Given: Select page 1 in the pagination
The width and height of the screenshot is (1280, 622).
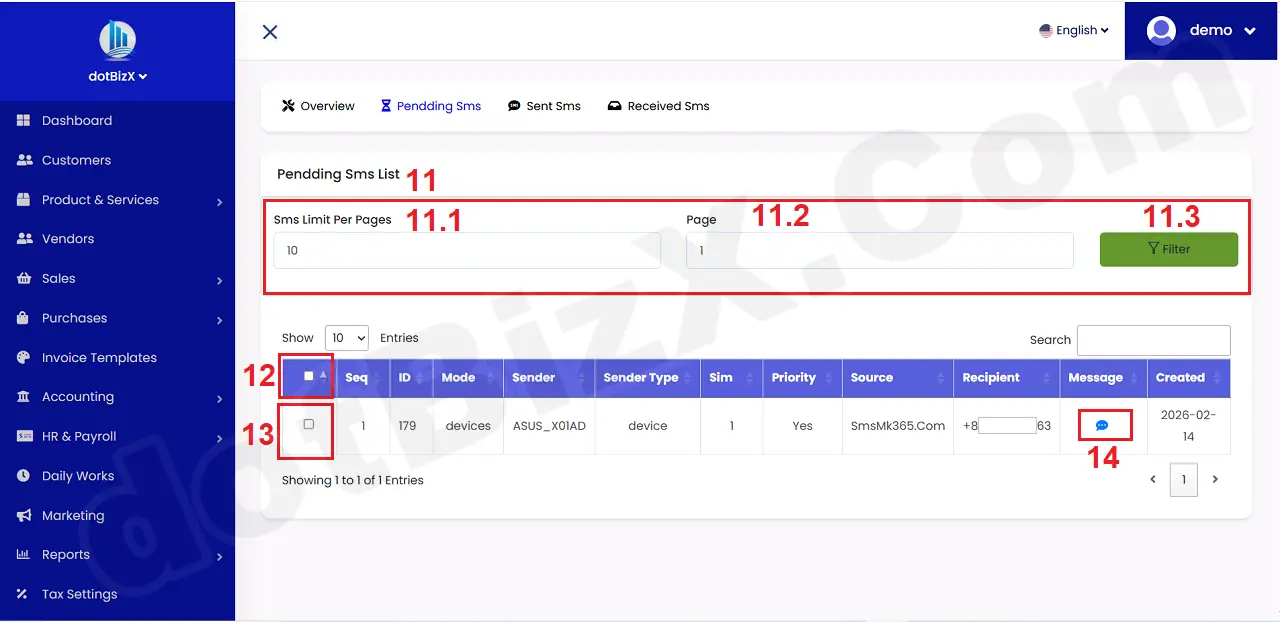Looking at the screenshot, I should [1183, 479].
